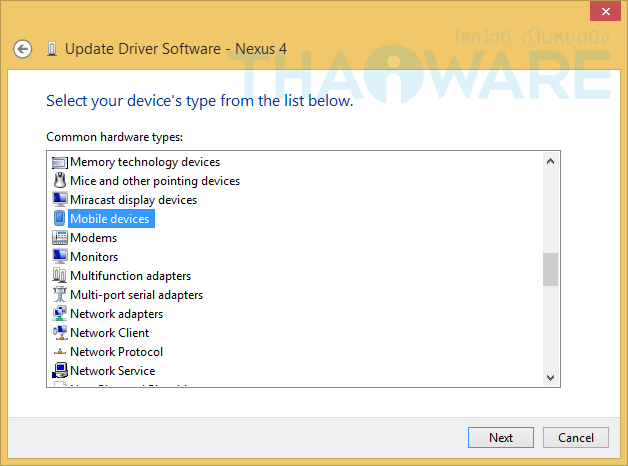The image size is (628, 466).
Task: Click the Miracast display devices icon
Action: (59, 200)
